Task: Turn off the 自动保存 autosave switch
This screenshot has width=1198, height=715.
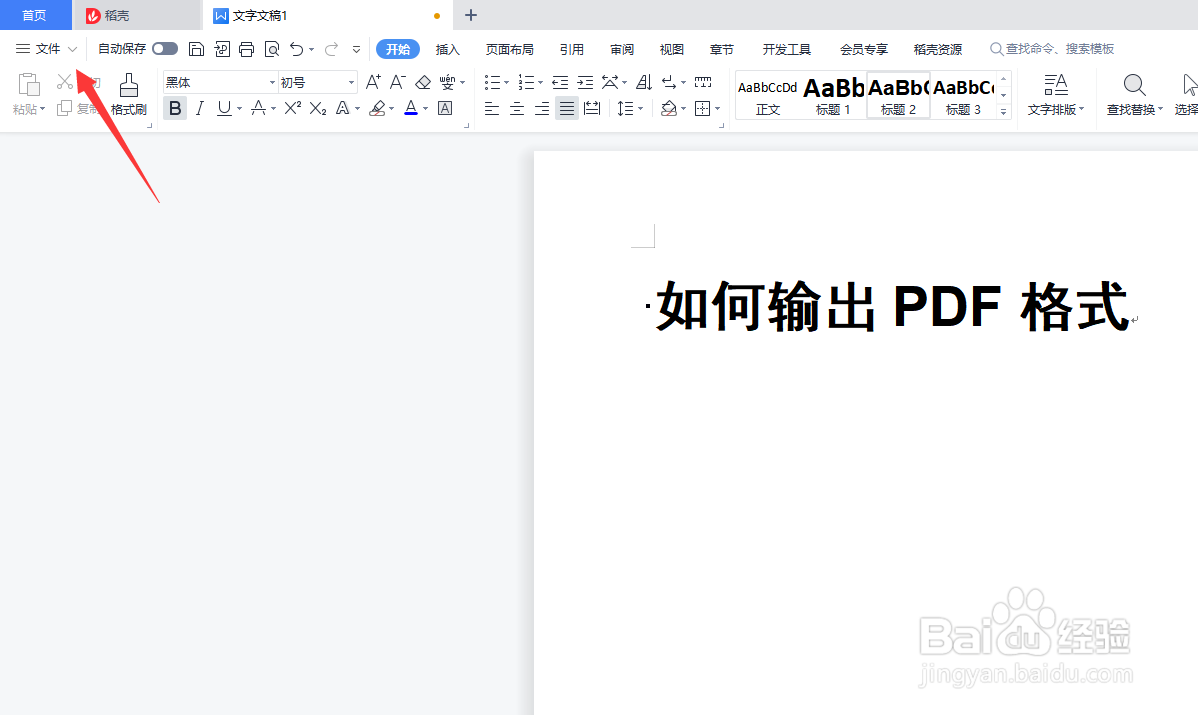Action: tap(166, 48)
